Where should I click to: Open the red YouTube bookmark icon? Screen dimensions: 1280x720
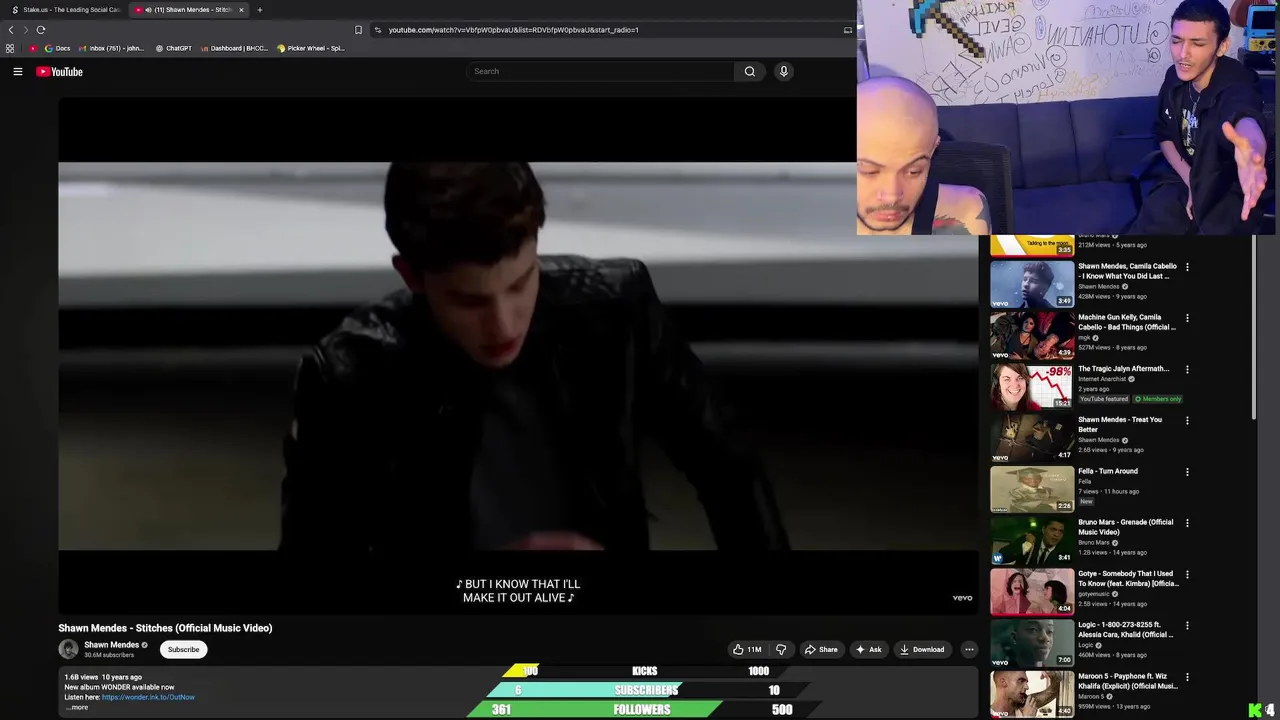point(33,48)
